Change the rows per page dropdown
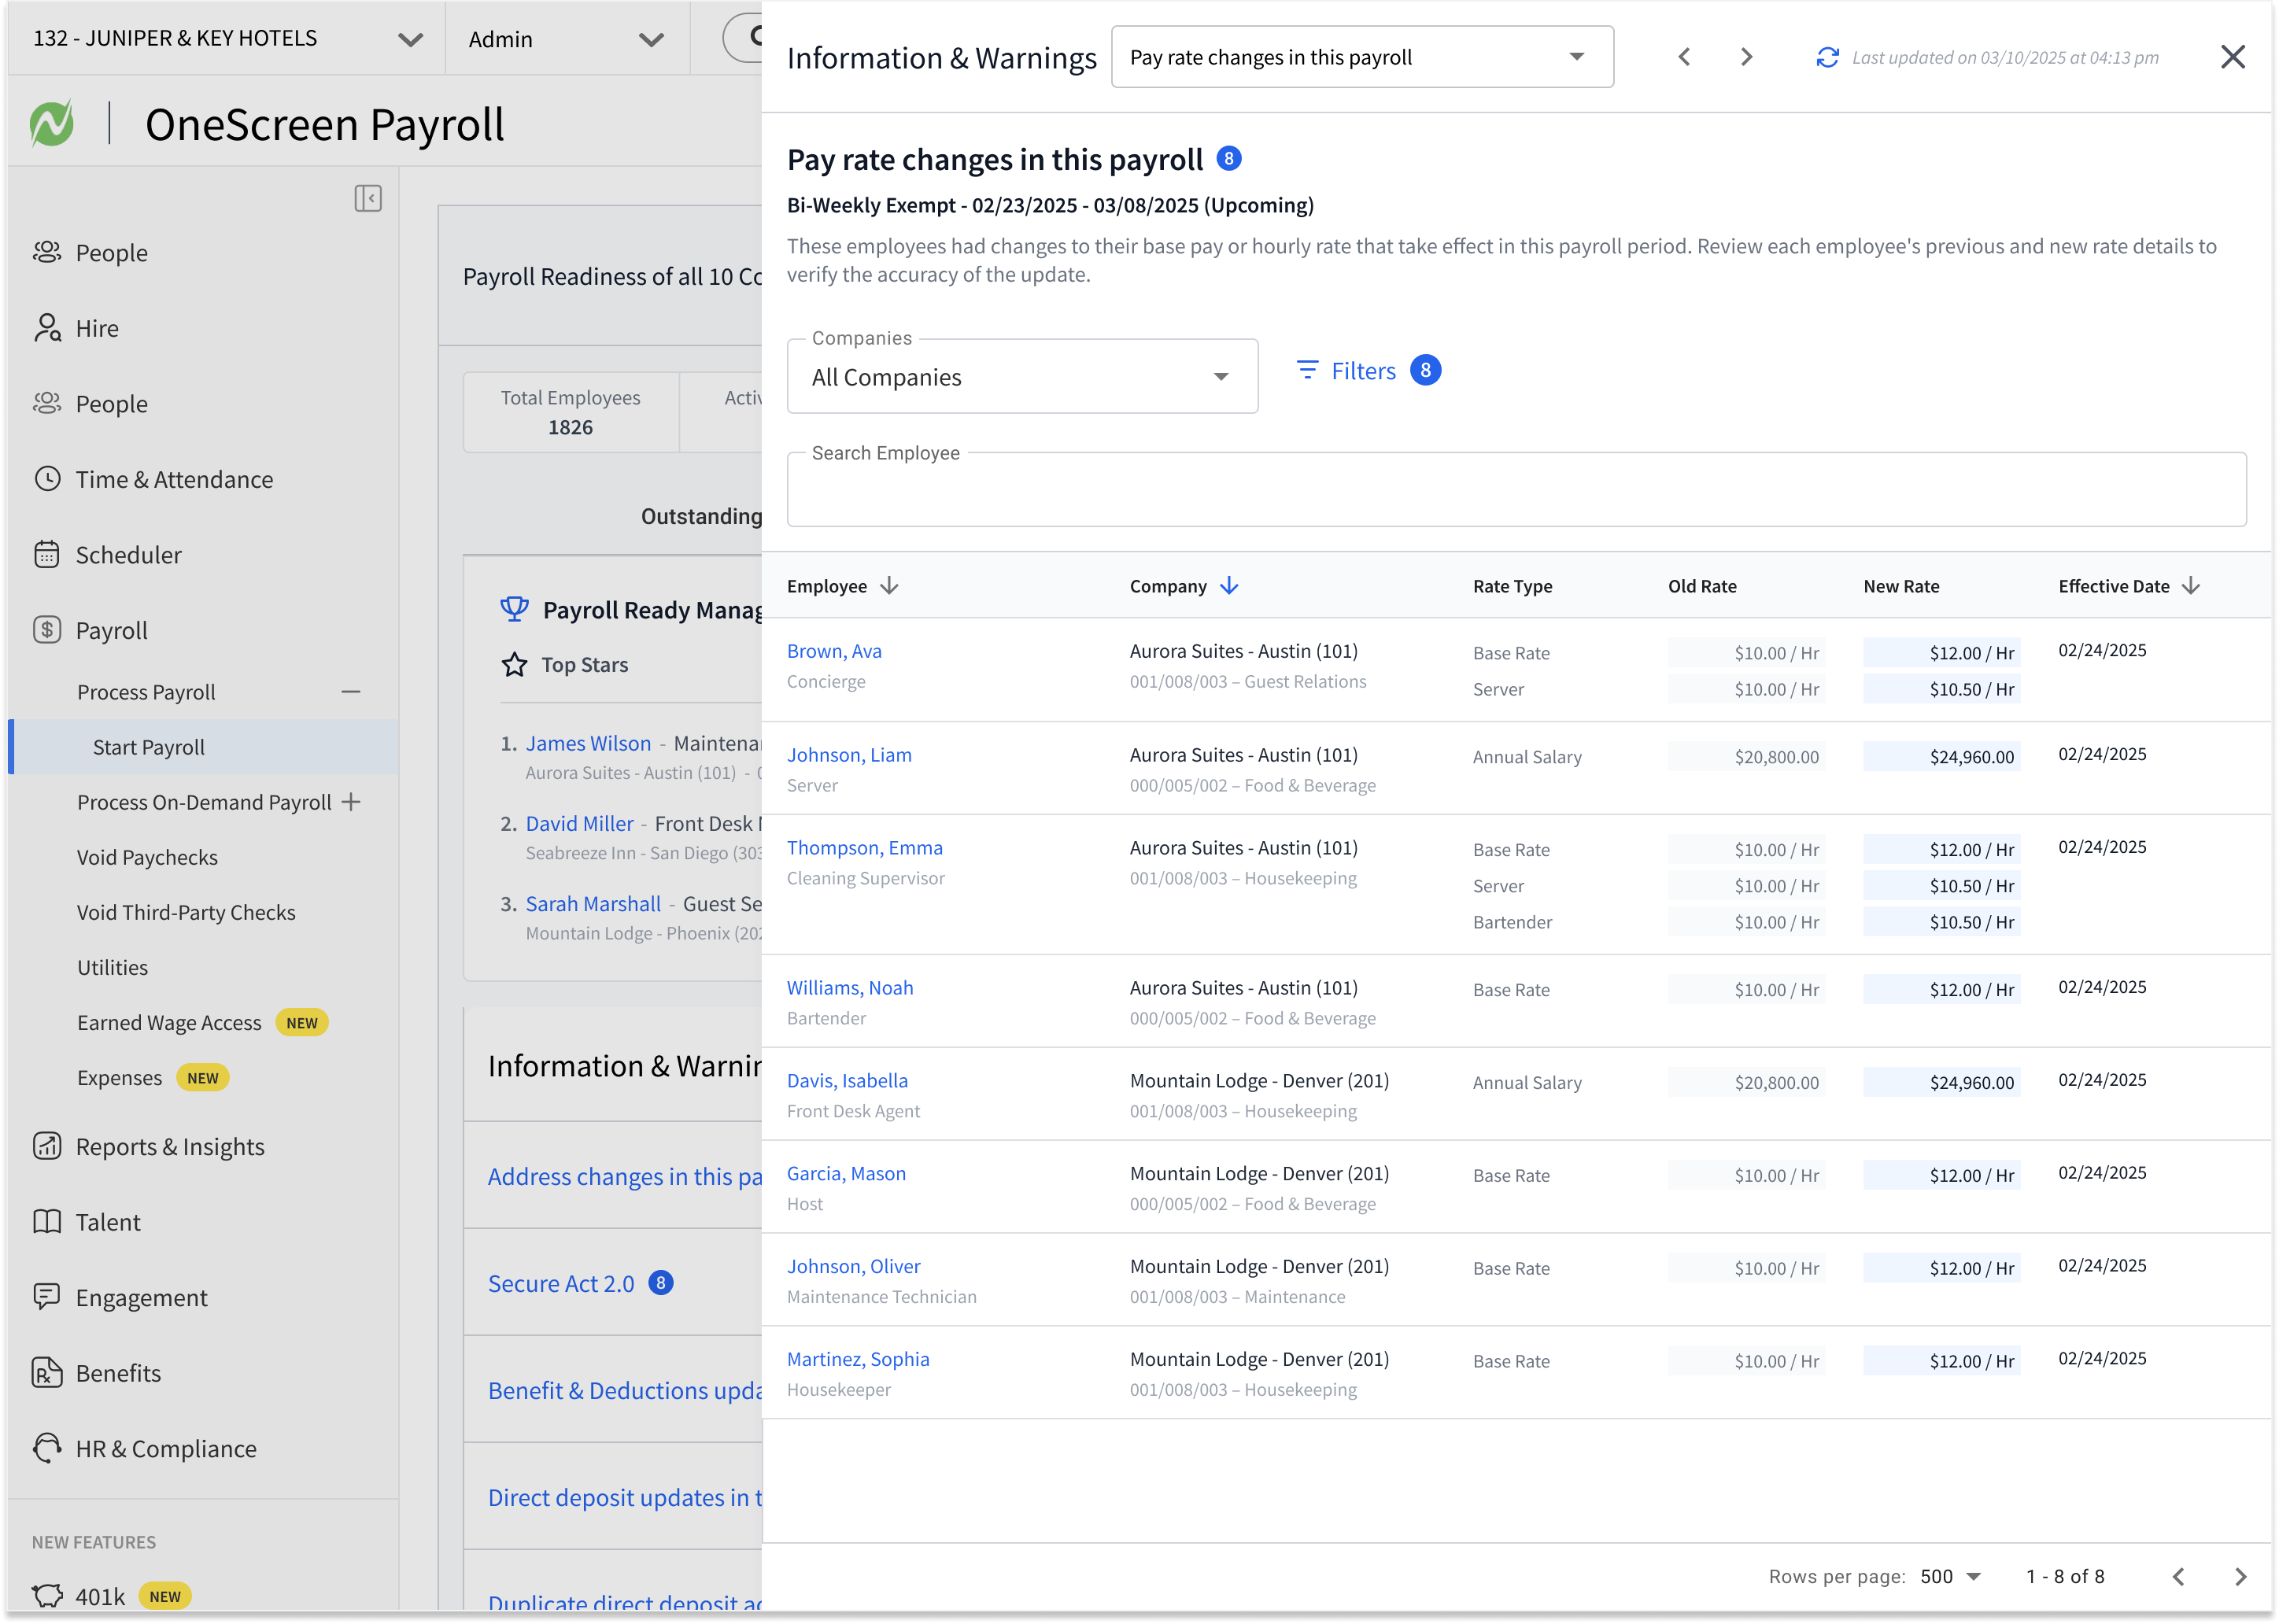 pyautogui.click(x=1951, y=1577)
